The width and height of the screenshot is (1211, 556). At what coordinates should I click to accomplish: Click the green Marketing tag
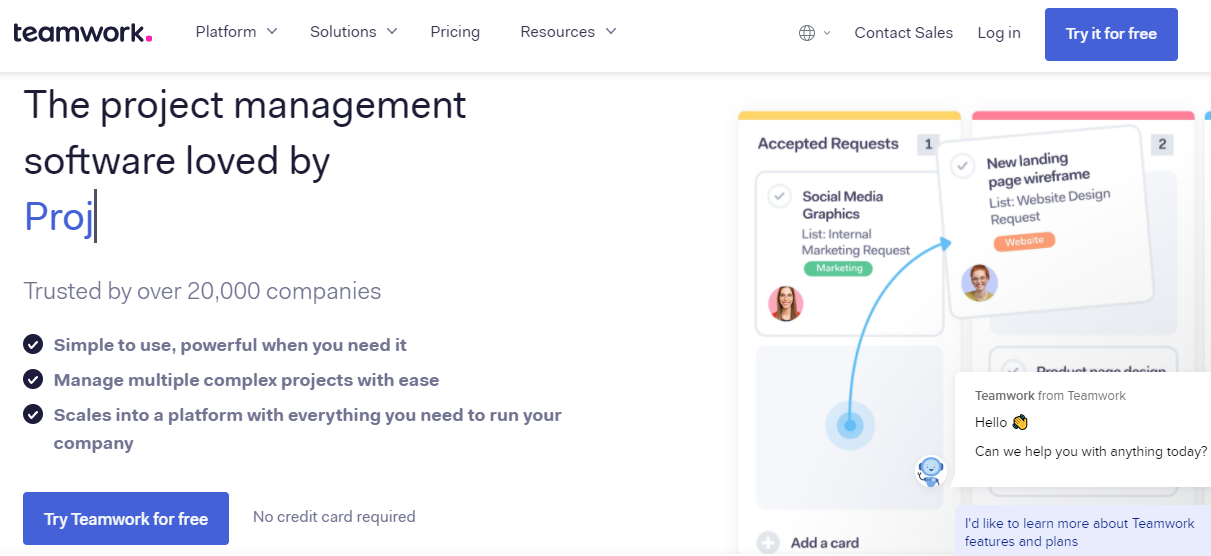839,268
